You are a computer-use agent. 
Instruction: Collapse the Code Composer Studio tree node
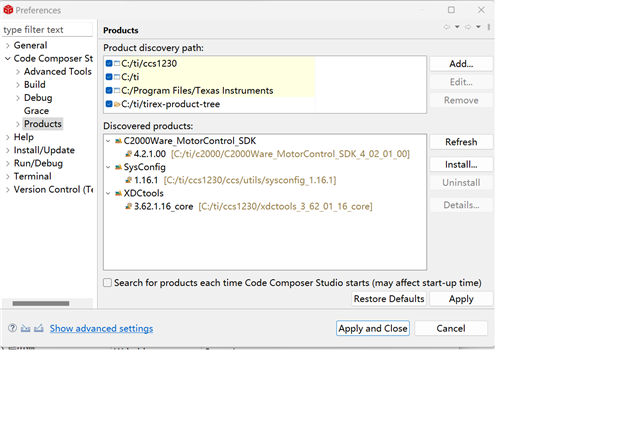[8, 59]
